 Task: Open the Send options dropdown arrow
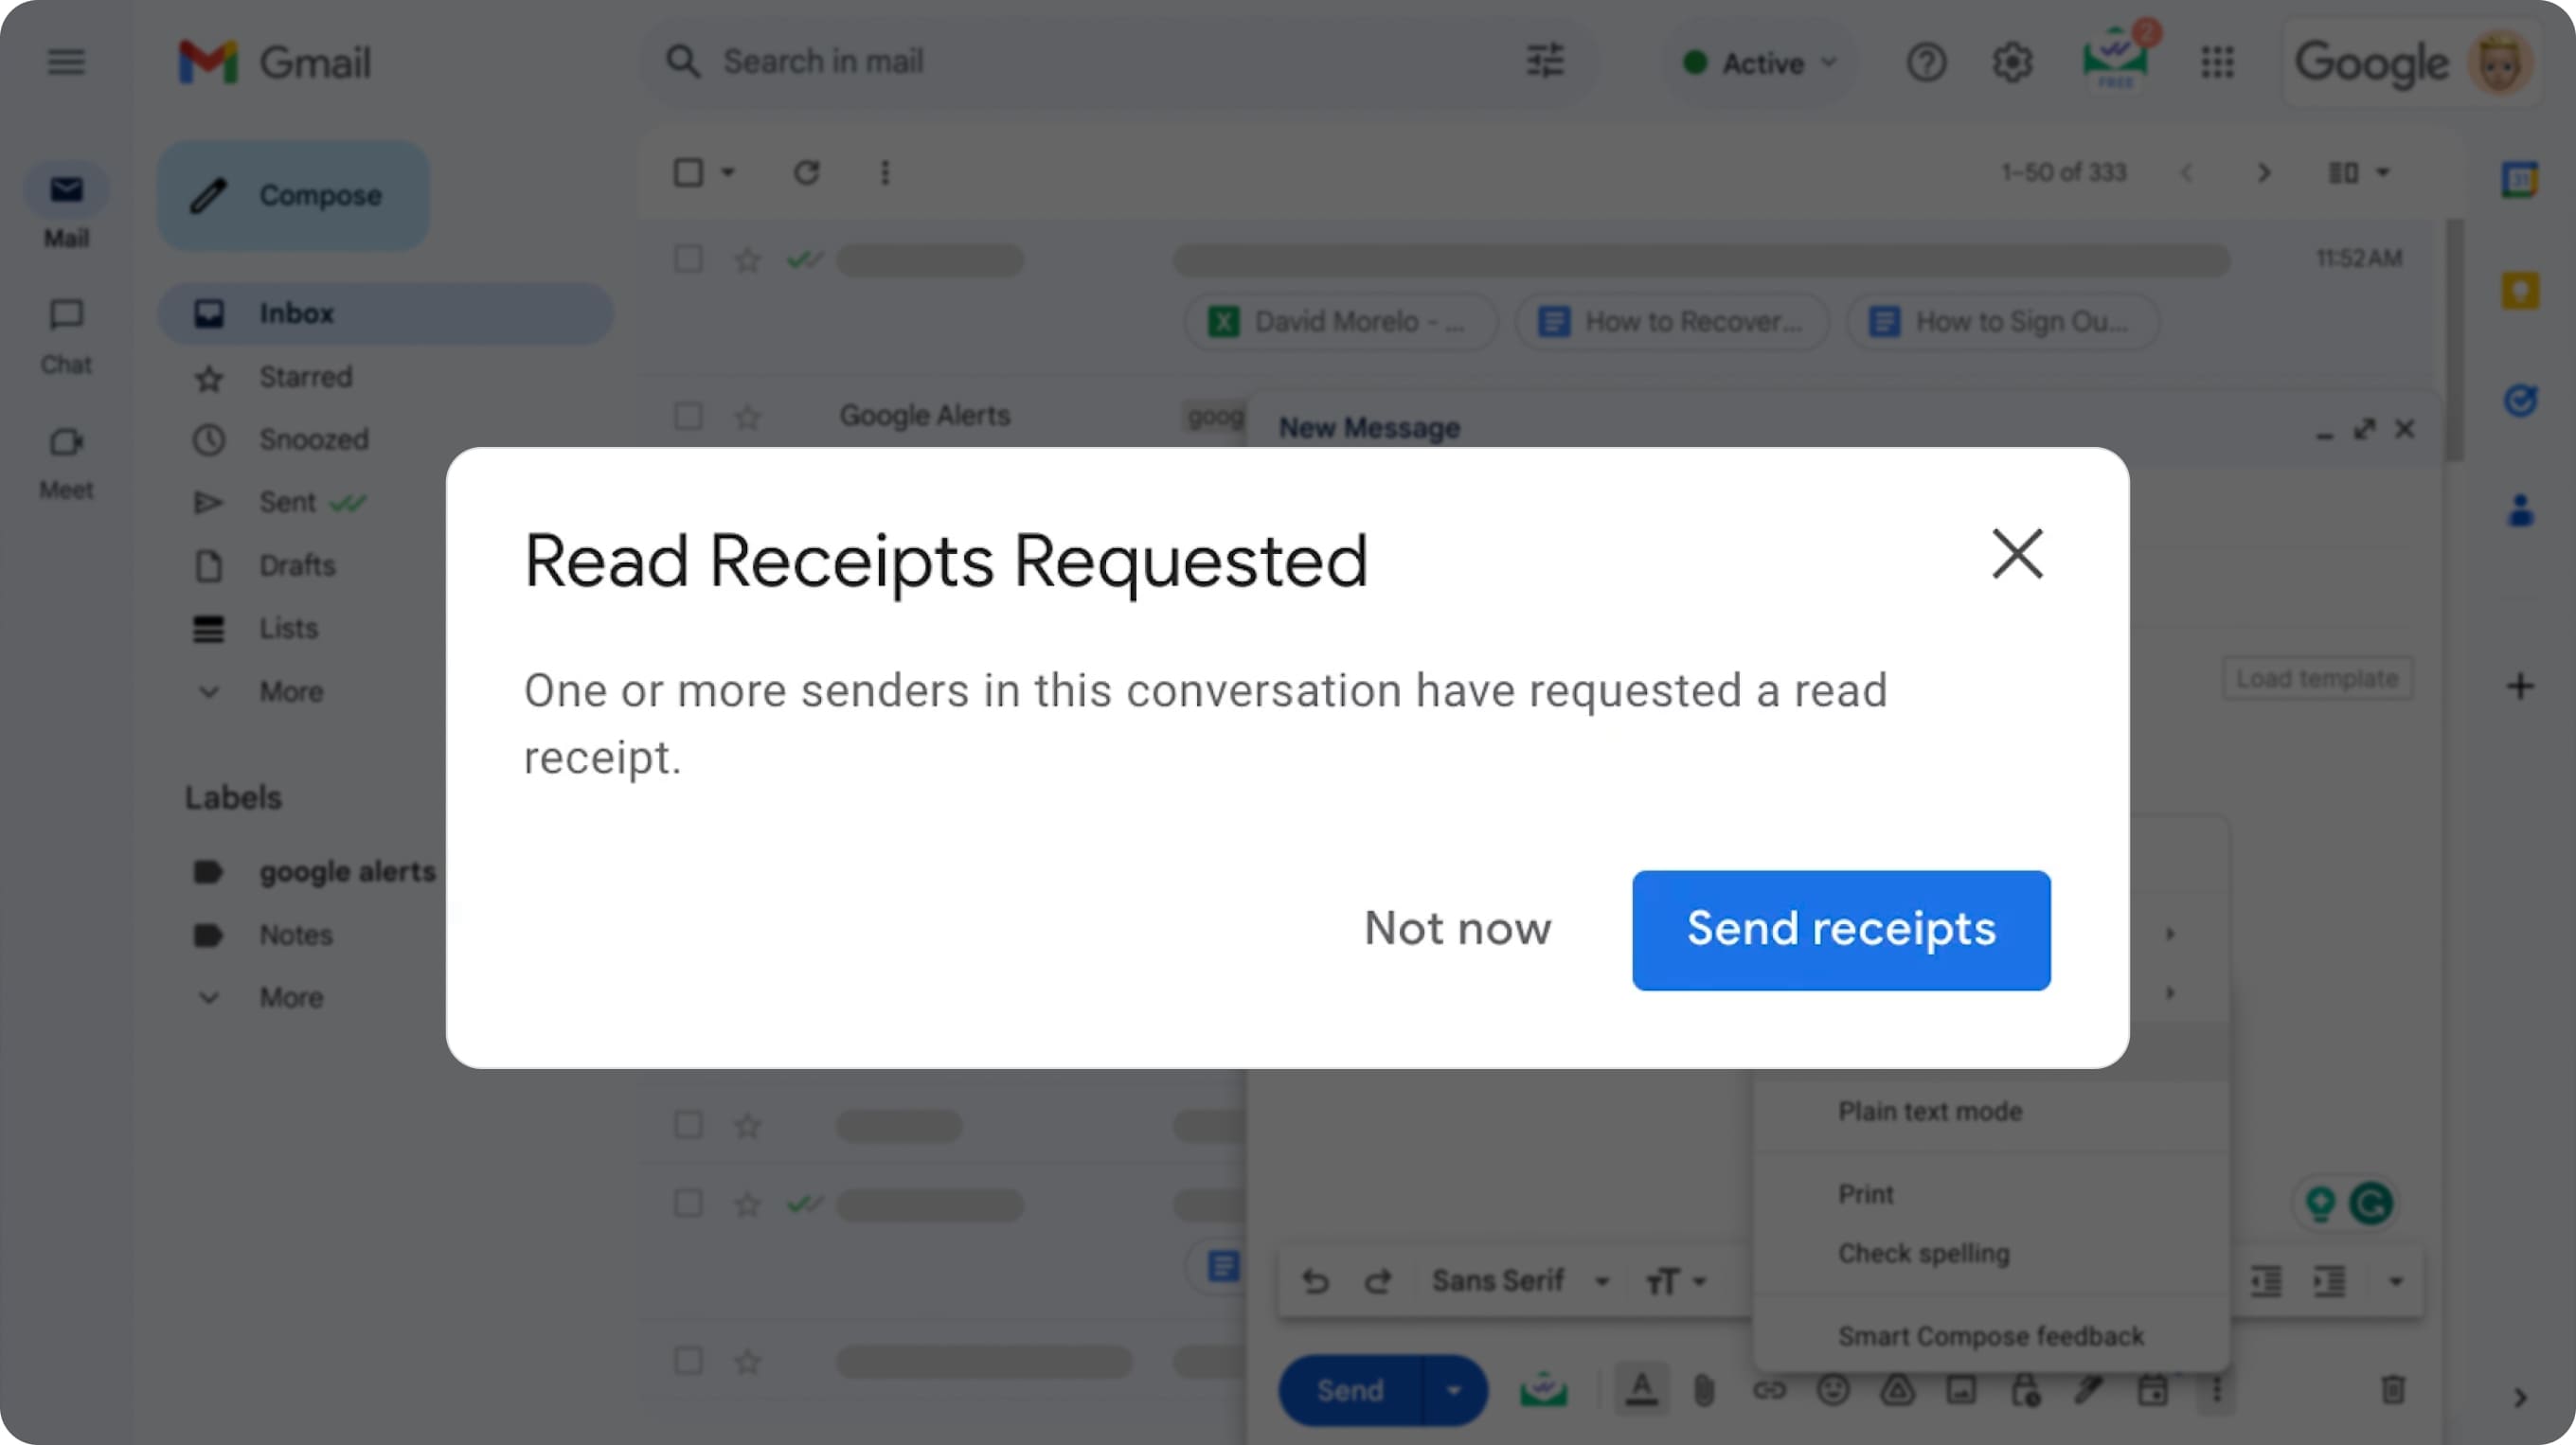pyautogui.click(x=1455, y=1389)
